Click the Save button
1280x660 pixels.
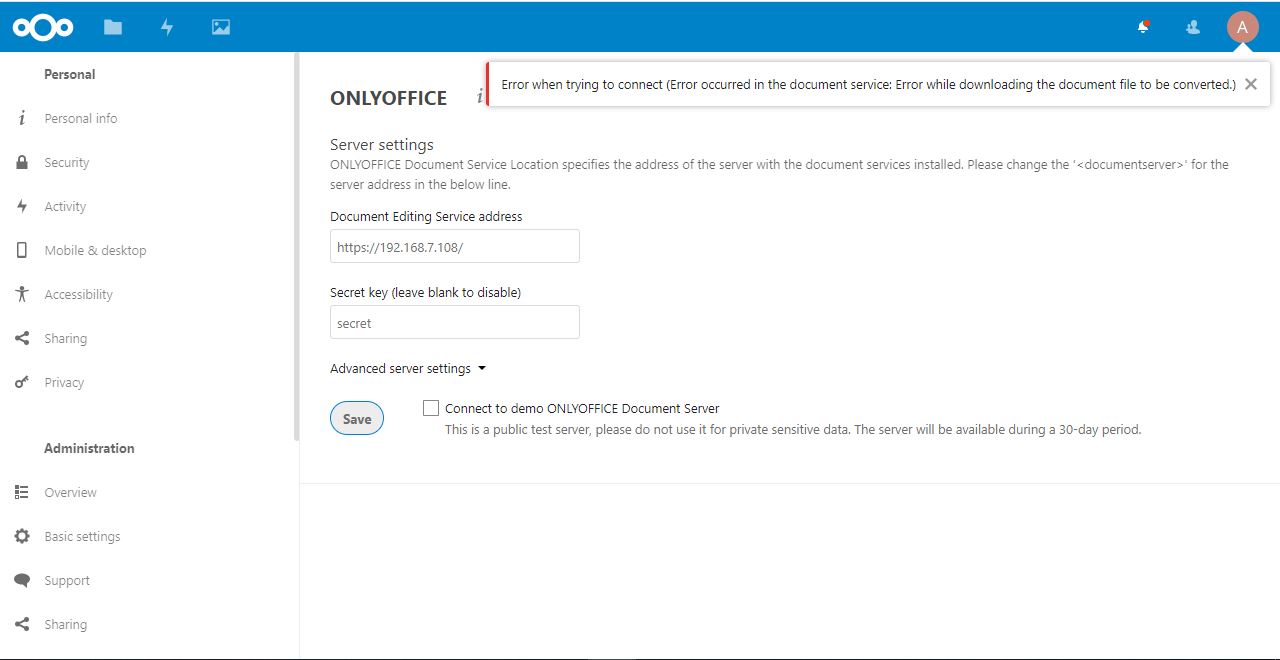tap(356, 418)
